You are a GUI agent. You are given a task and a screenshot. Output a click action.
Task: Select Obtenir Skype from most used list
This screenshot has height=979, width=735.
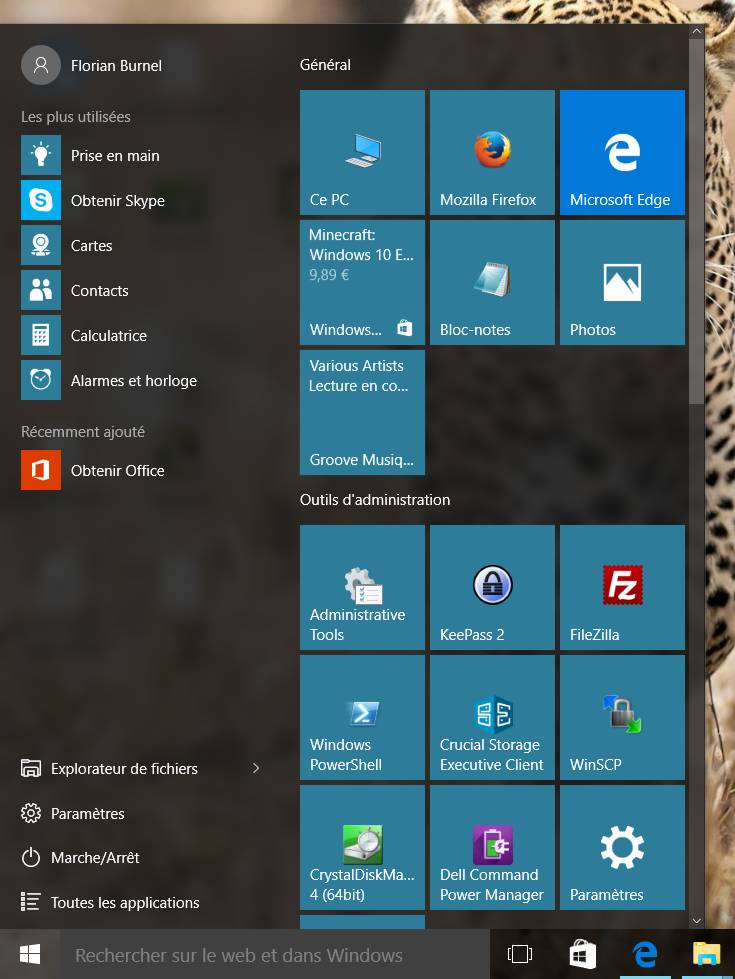tap(117, 201)
